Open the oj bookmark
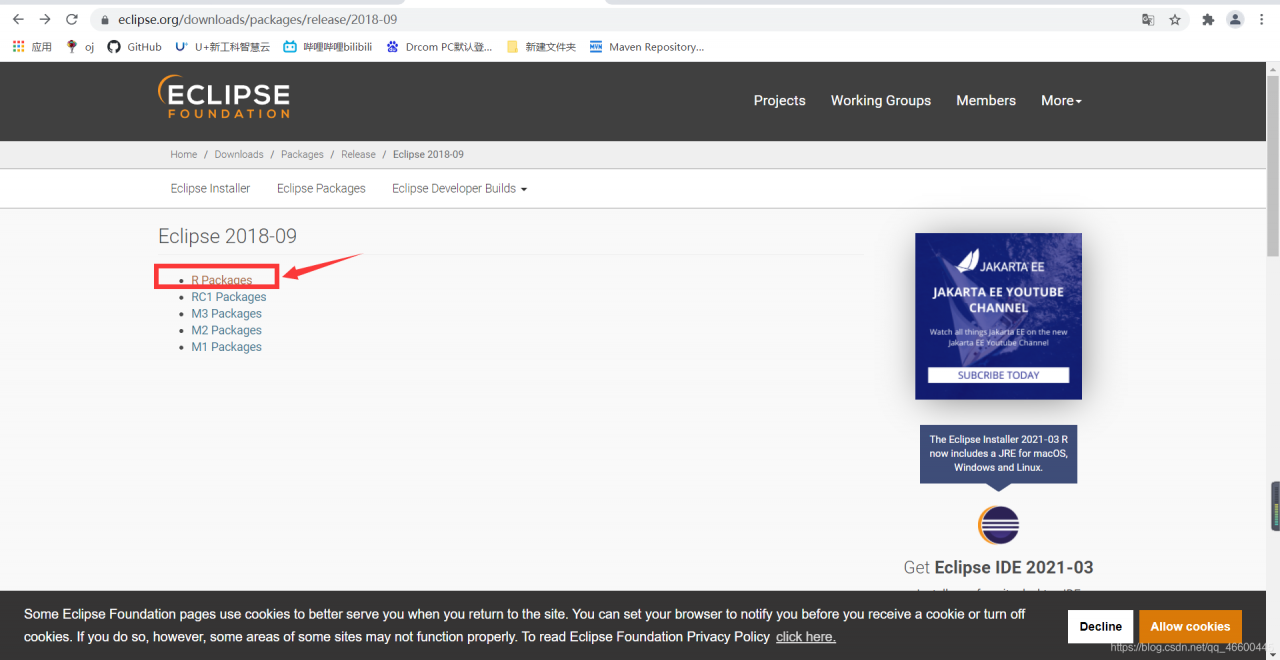 click(80, 47)
